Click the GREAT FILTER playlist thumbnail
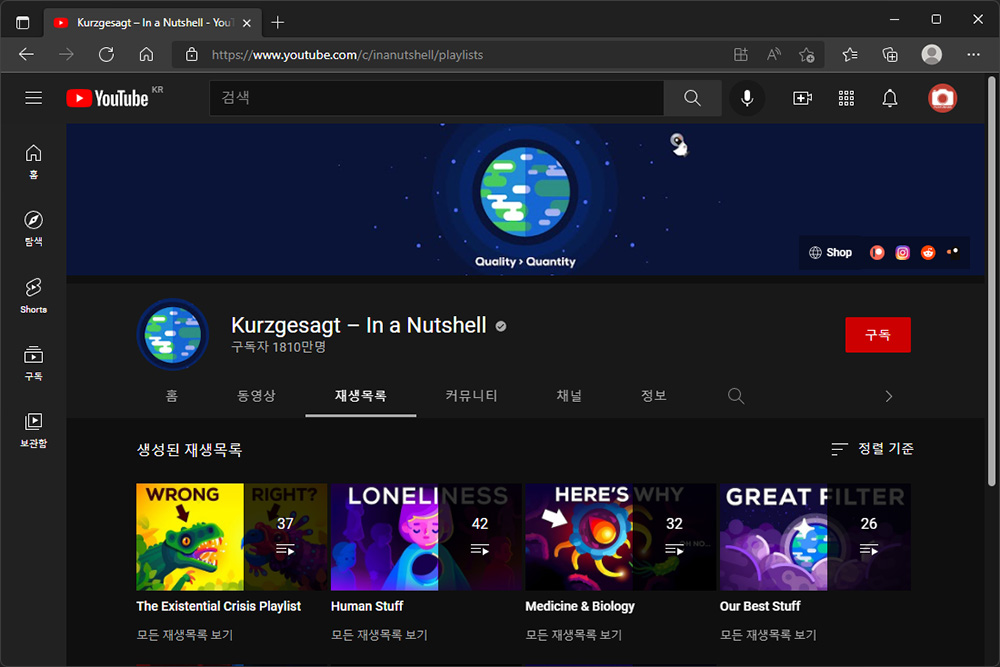The width and height of the screenshot is (1000, 667). pyautogui.click(x=815, y=537)
